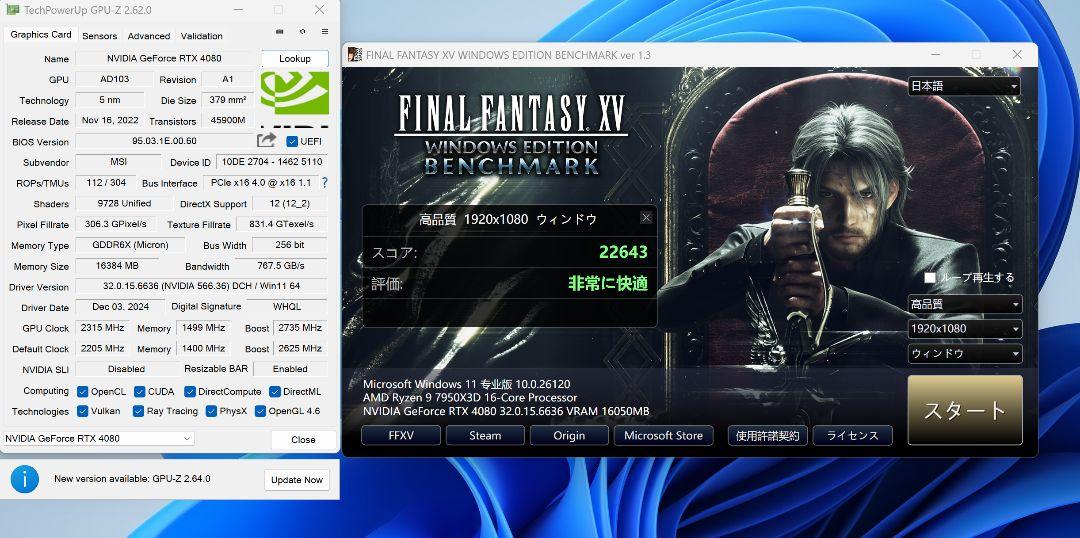1080x538 pixels.
Task: Toggle the DirectML checkbox
Action: coord(275,391)
